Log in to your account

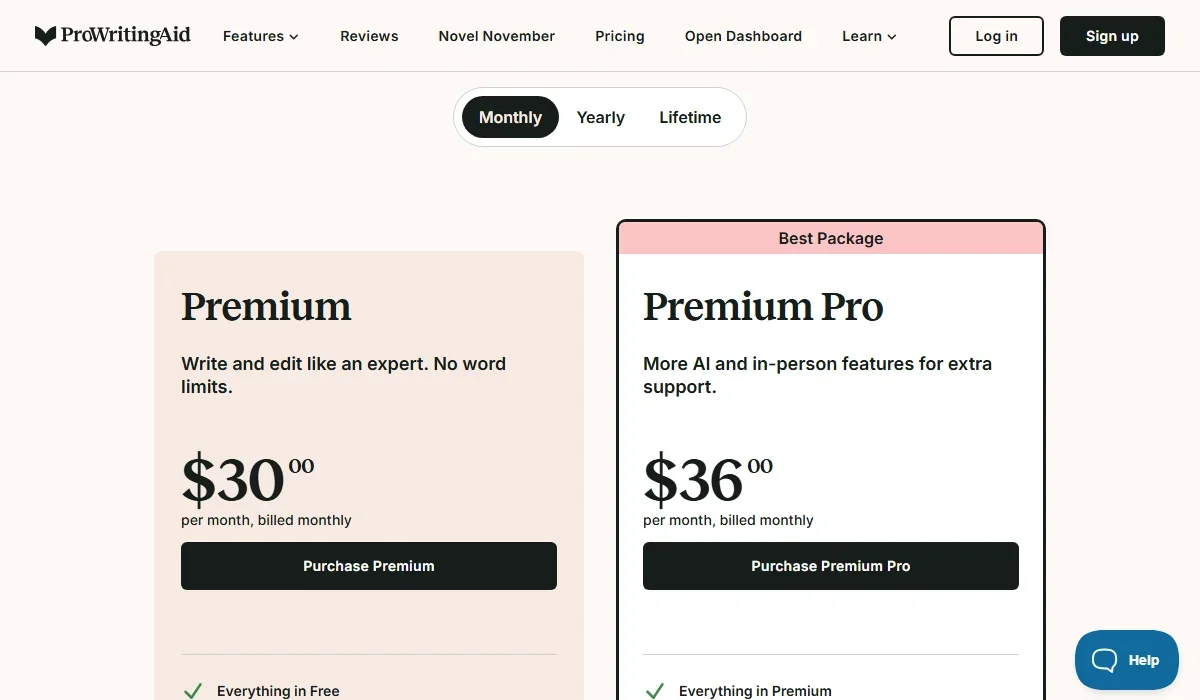pos(996,35)
